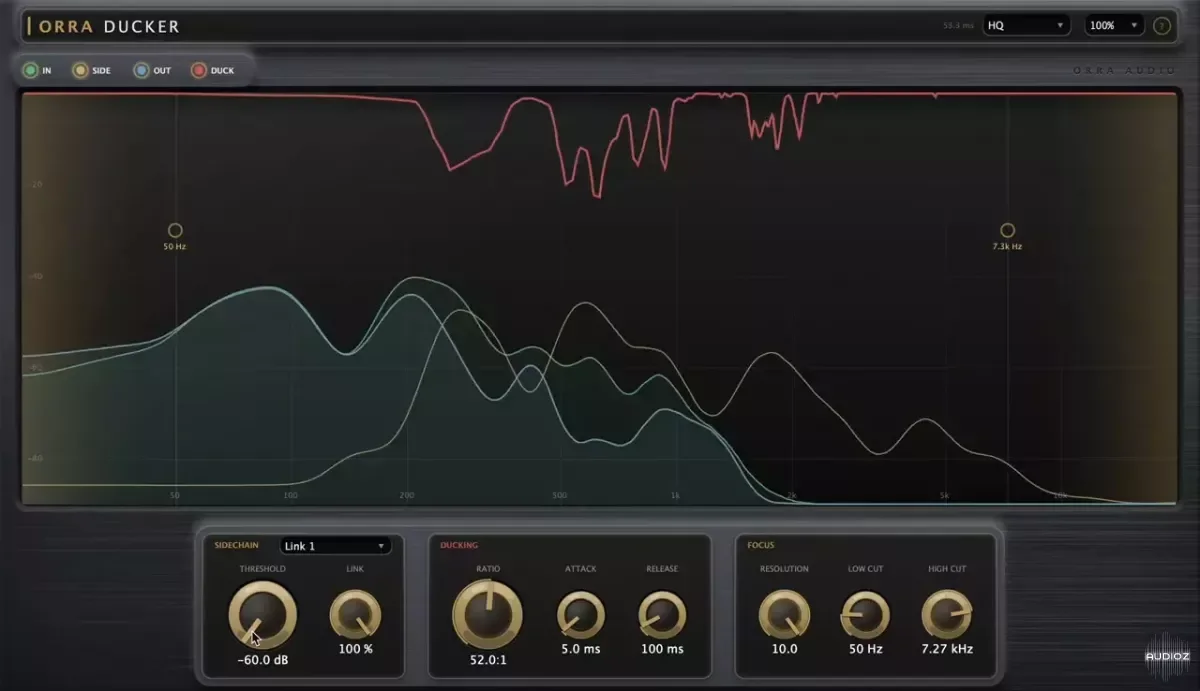Select the 7.3k Hz high cut handle
The width and height of the screenshot is (1200, 691).
pyautogui.click(x=1007, y=230)
